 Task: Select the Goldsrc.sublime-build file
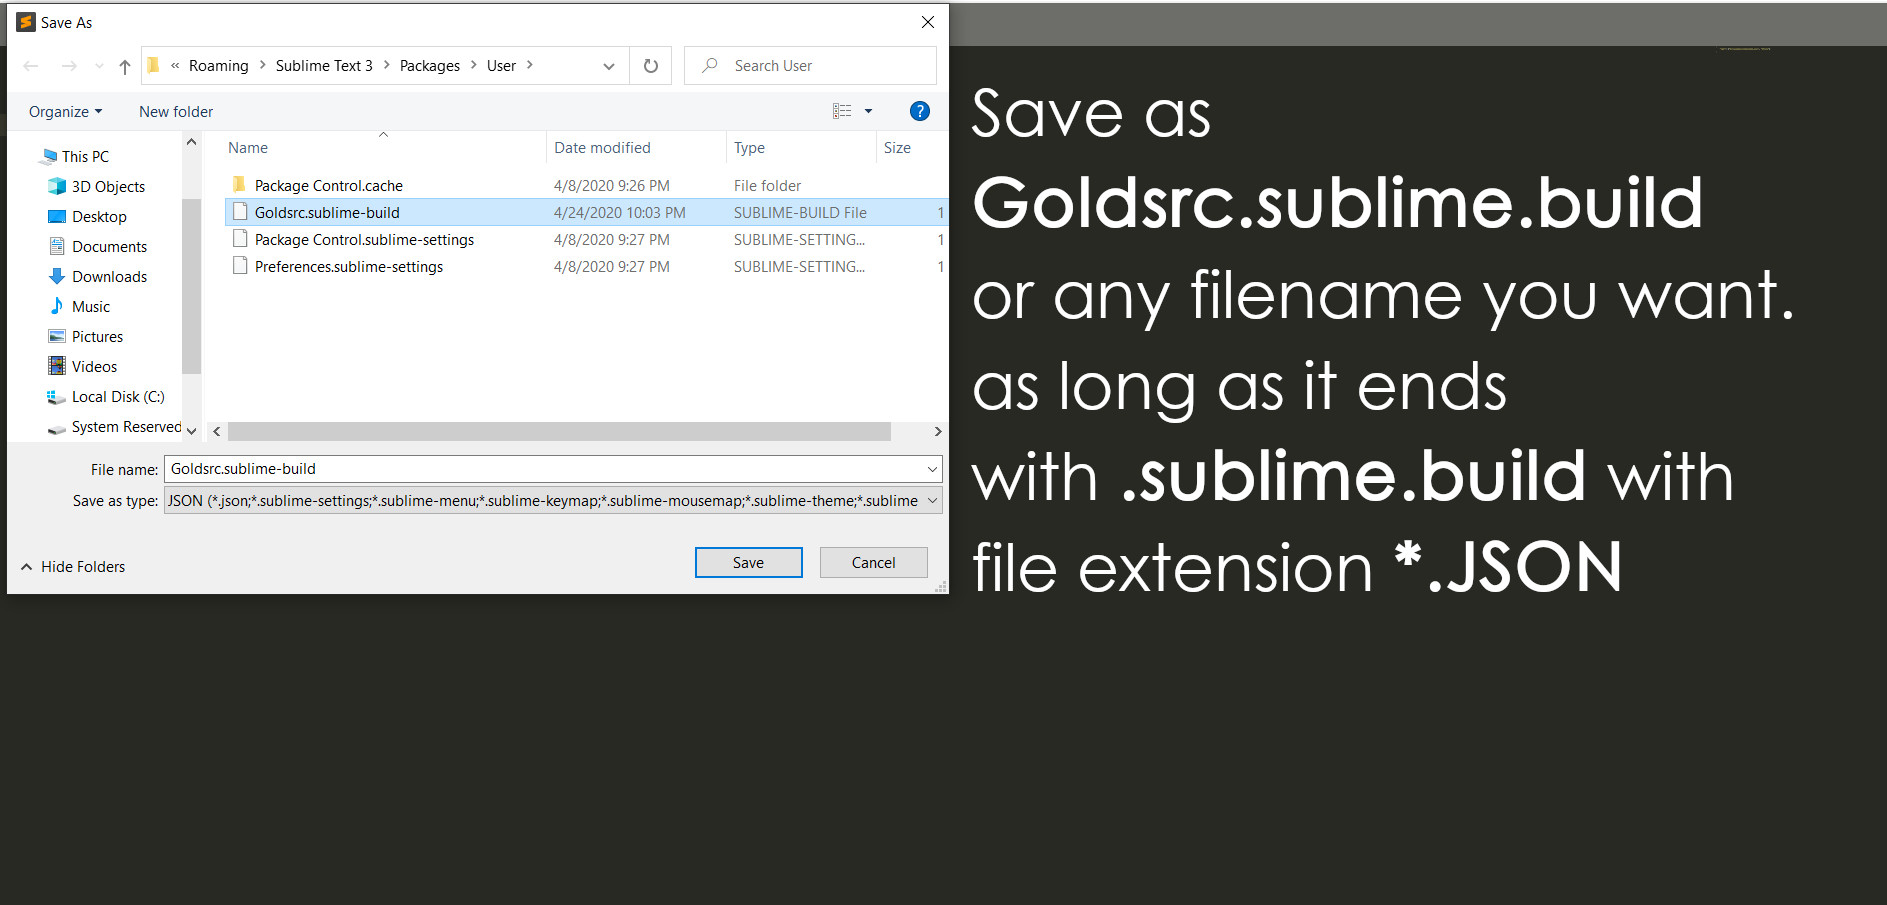(x=327, y=212)
